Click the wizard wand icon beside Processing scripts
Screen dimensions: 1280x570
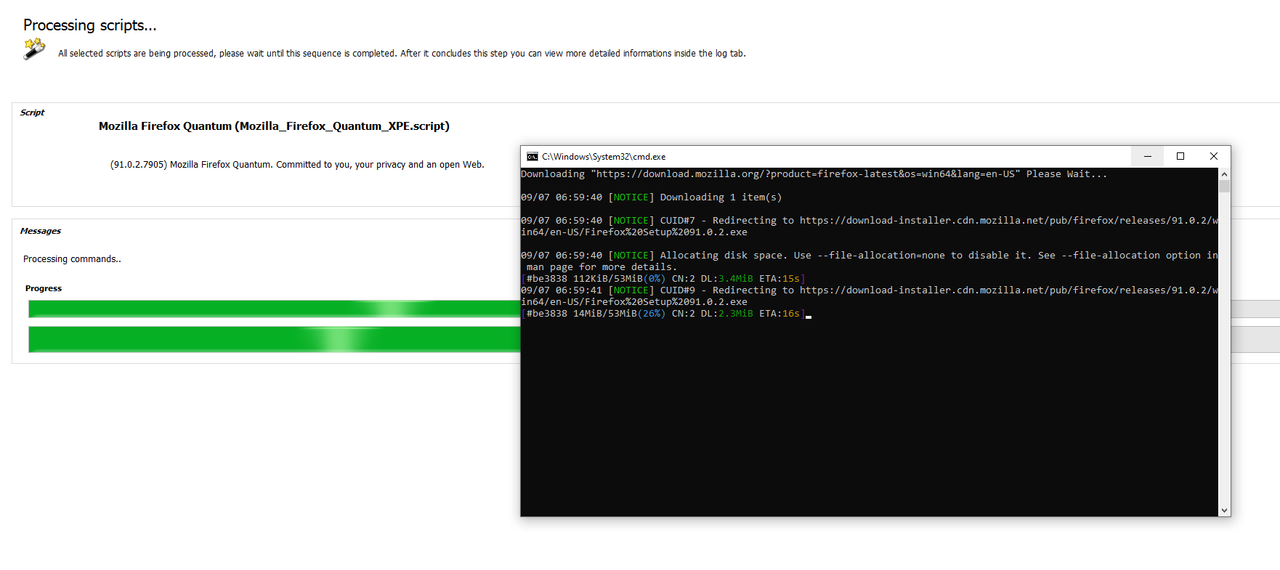[x=34, y=49]
